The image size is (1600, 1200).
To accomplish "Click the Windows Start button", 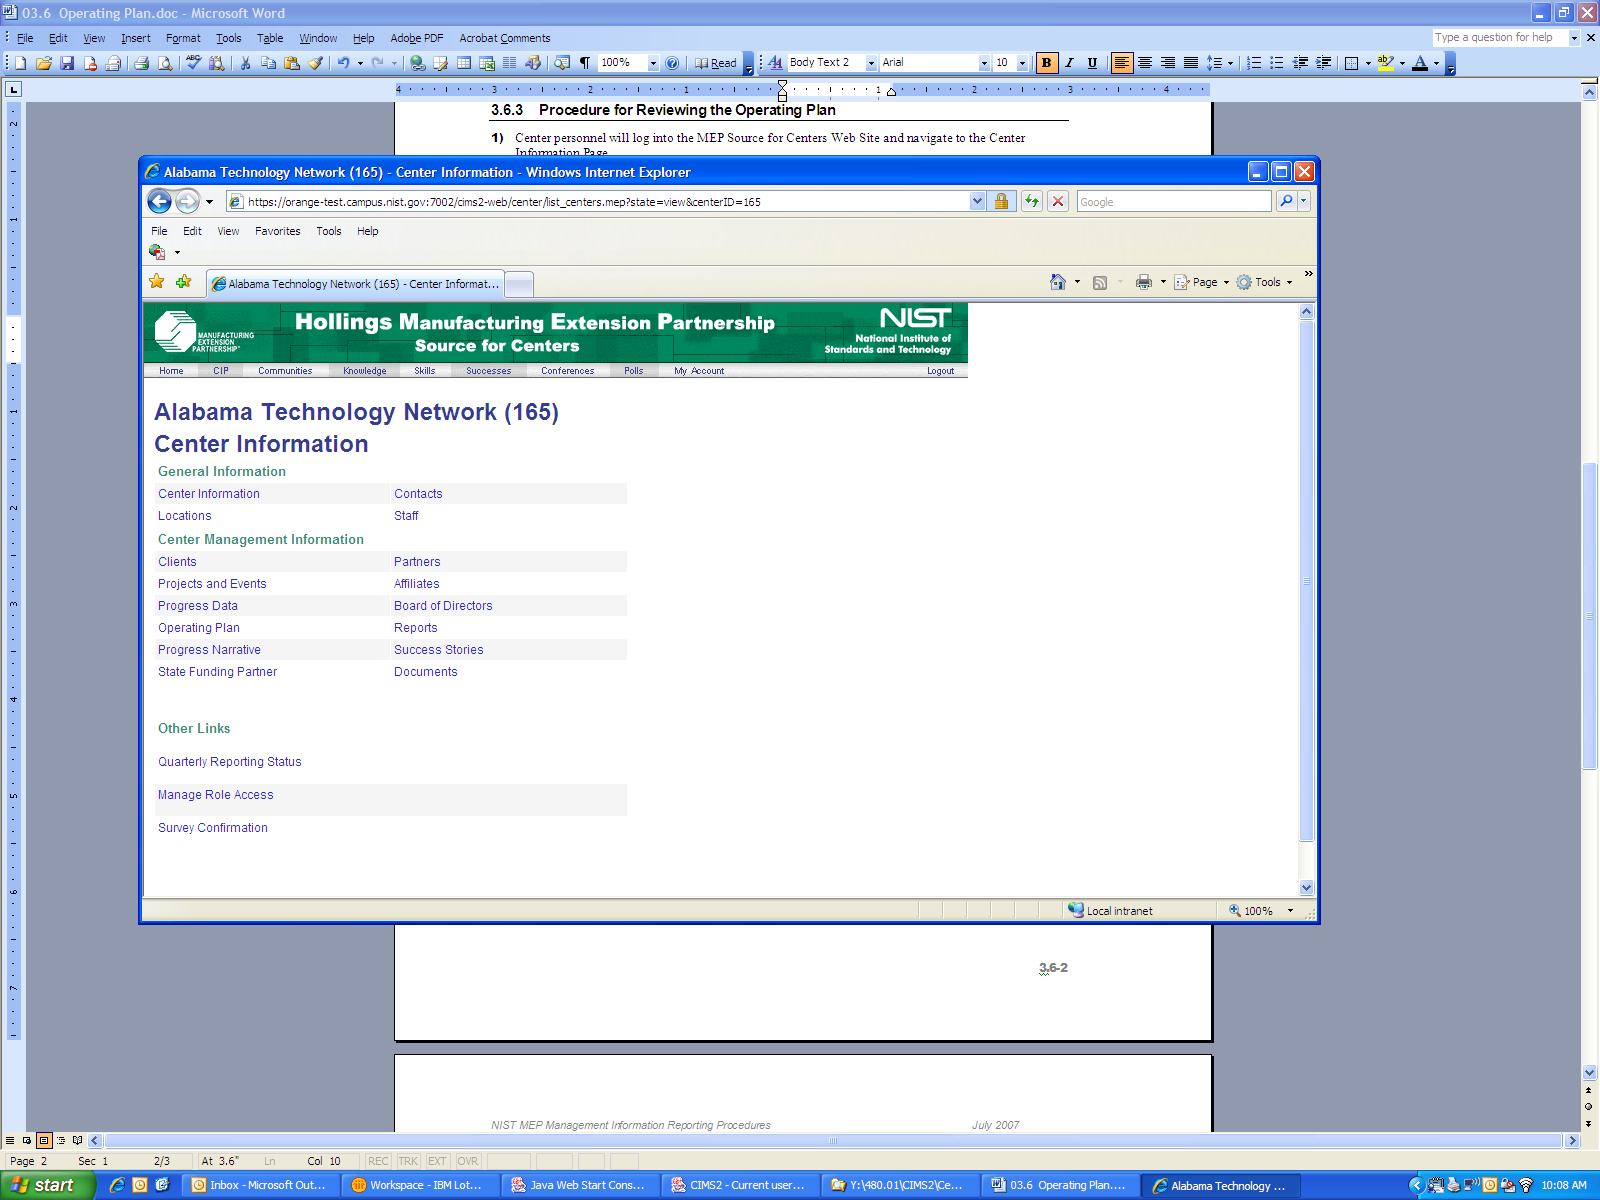I will click(48, 1185).
